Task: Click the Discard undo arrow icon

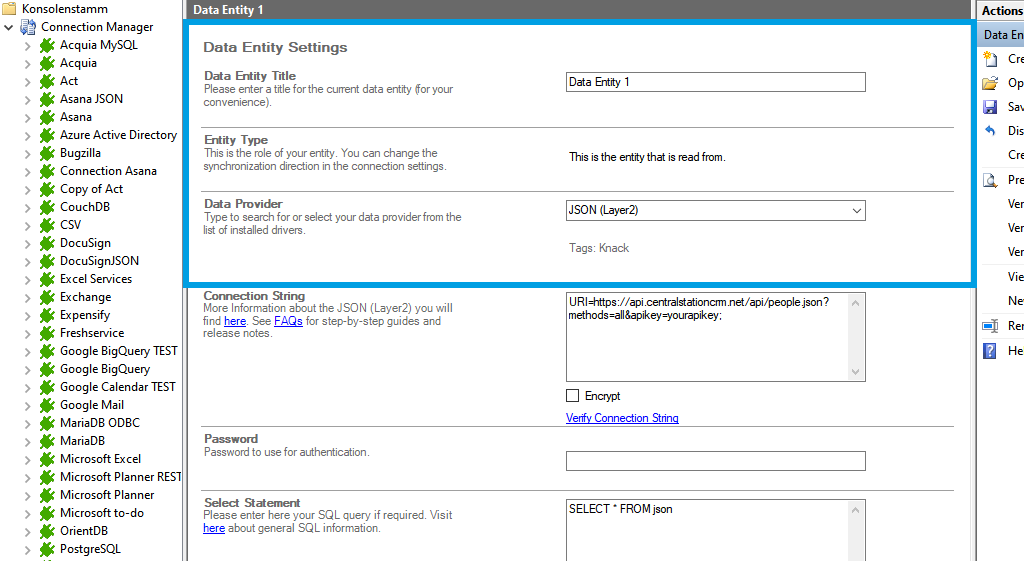Action: tap(990, 131)
